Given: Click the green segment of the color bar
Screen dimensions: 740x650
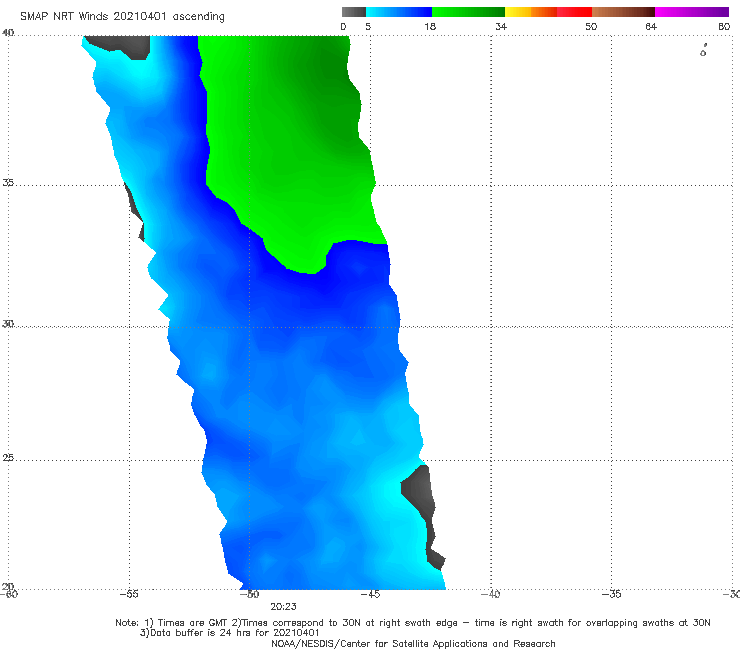Looking at the screenshot, I should [x=468, y=12].
